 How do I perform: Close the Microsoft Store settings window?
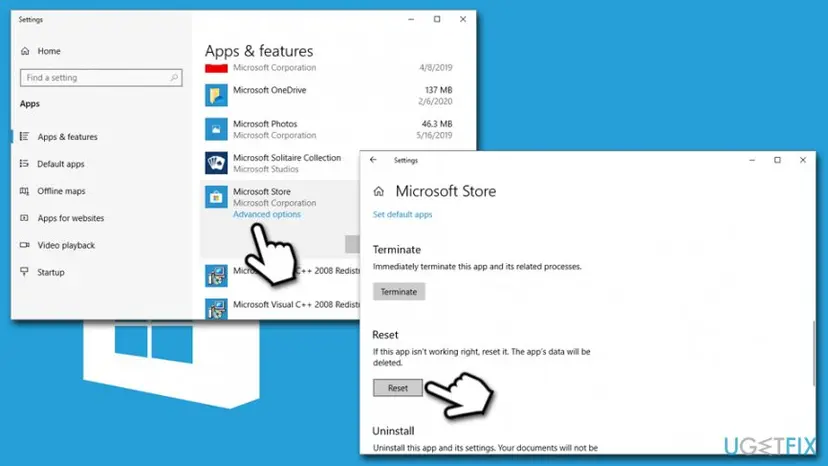(x=803, y=160)
